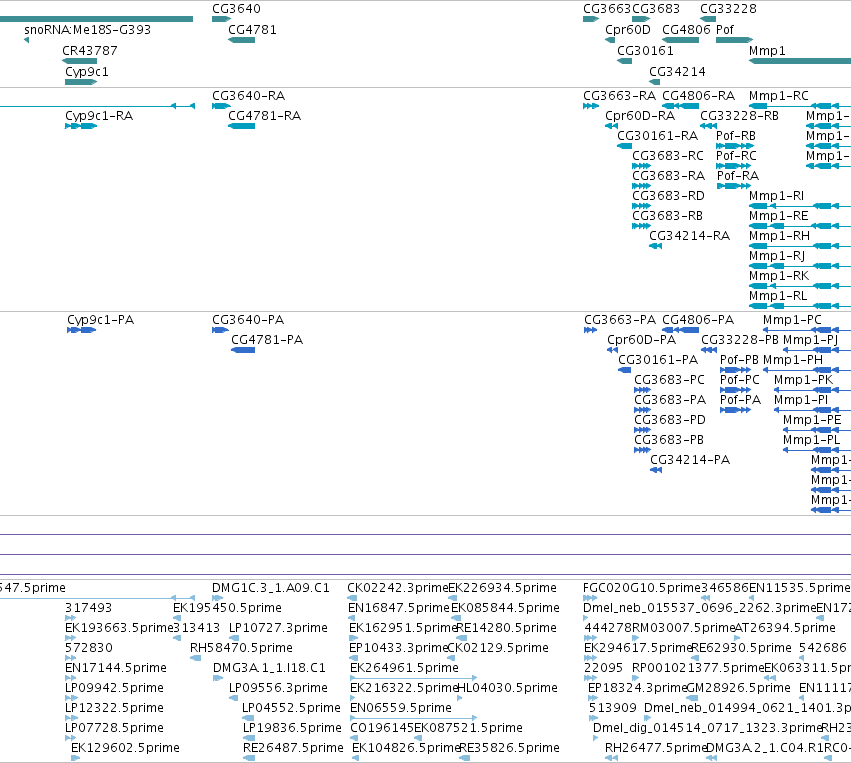Image resolution: width=851 pixels, height=763 pixels.
Task: Click the EST 542686 label
Action: coord(823,648)
